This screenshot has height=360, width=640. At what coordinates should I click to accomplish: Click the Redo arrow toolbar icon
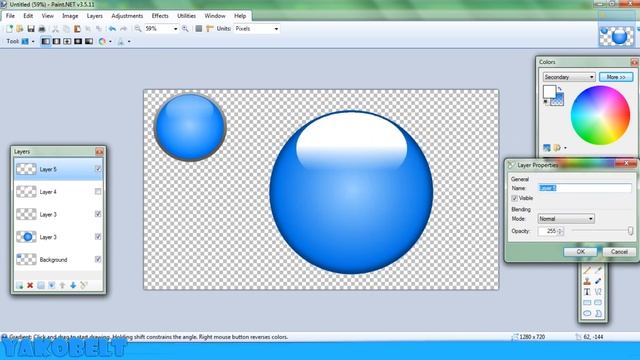[x=123, y=29]
